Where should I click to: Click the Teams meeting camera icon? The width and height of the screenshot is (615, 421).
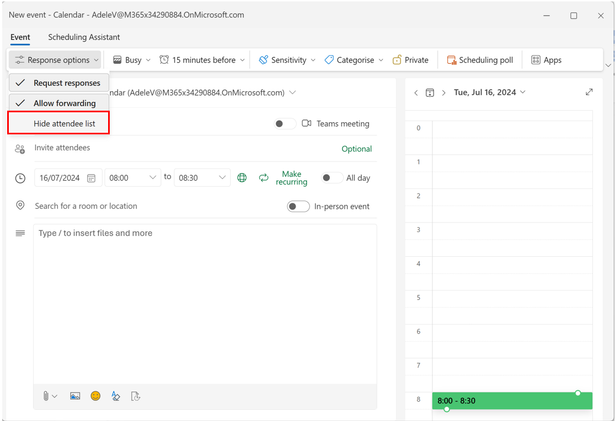click(306, 124)
